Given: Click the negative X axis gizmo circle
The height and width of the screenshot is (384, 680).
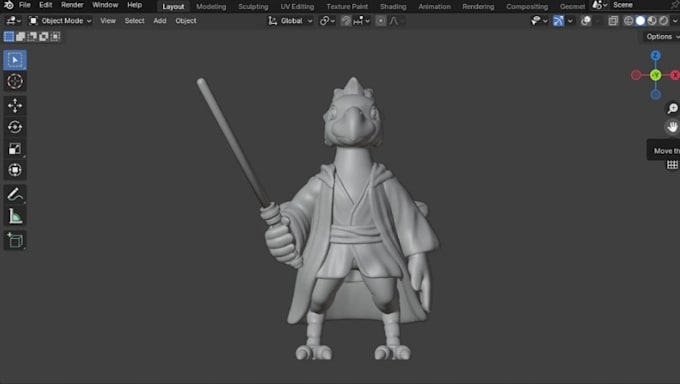Looking at the screenshot, I should coord(636,75).
